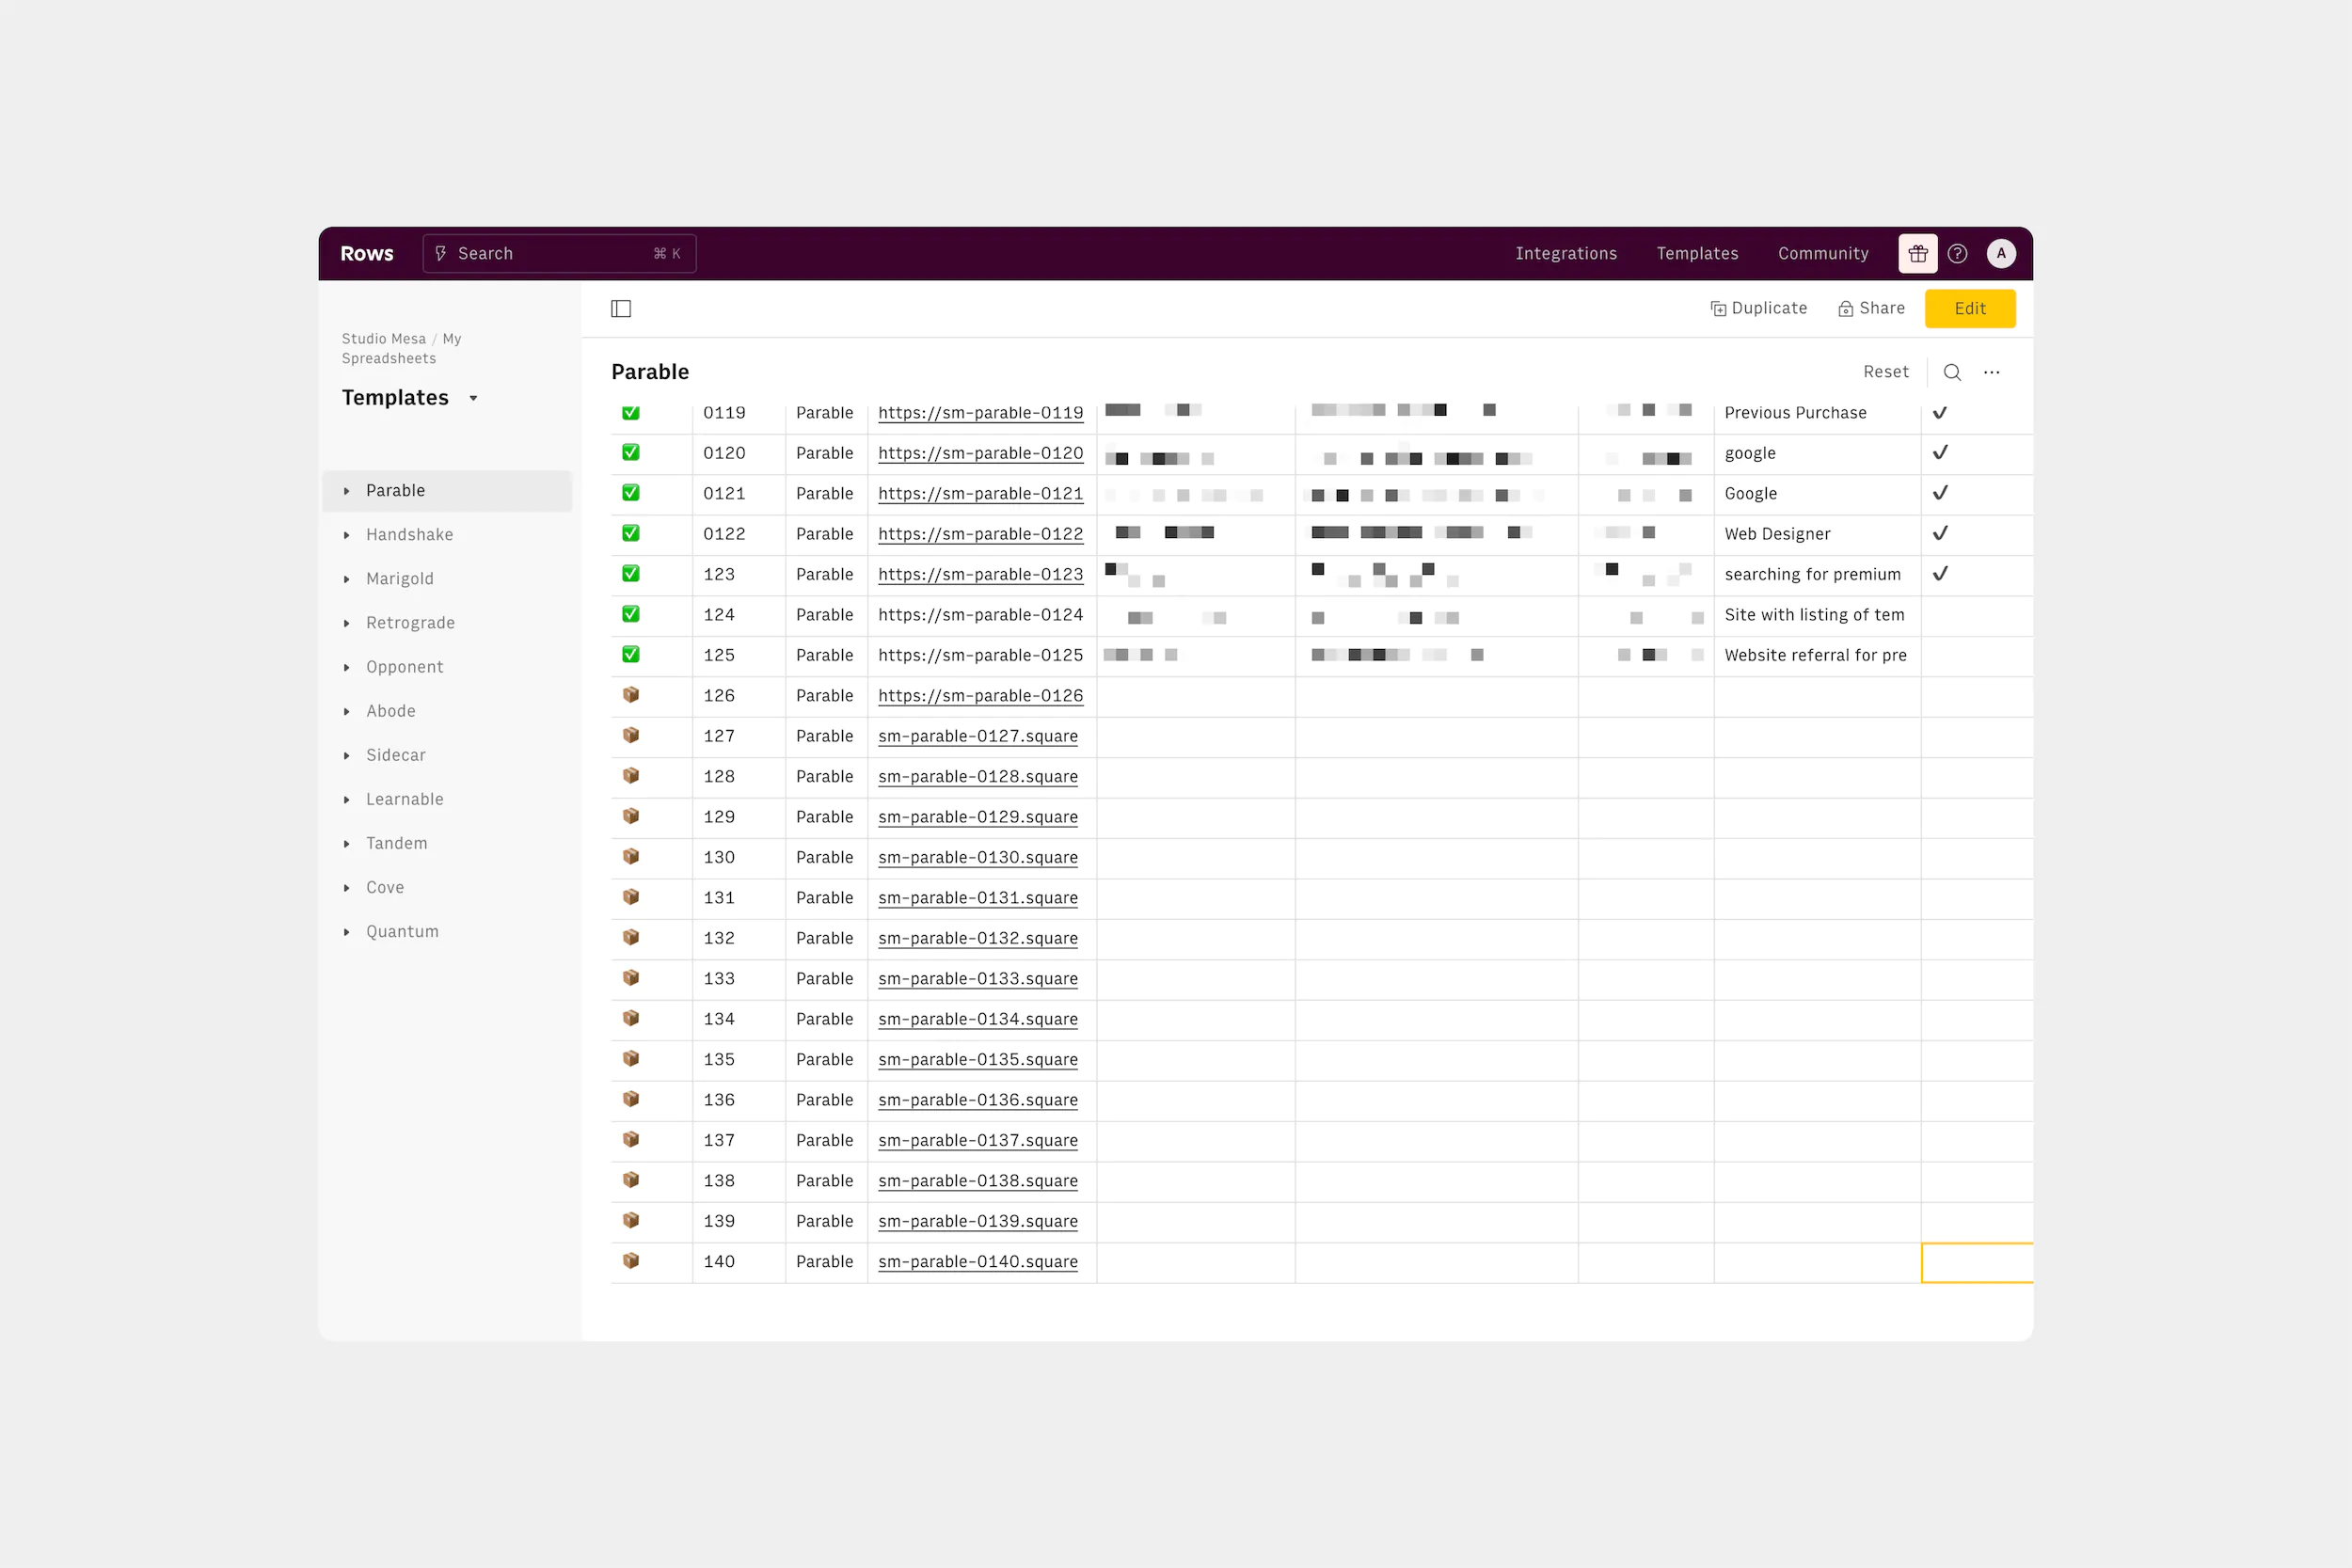Toggle green checkbox in row 0122
2352x1568 pixels.
click(x=631, y=533)
